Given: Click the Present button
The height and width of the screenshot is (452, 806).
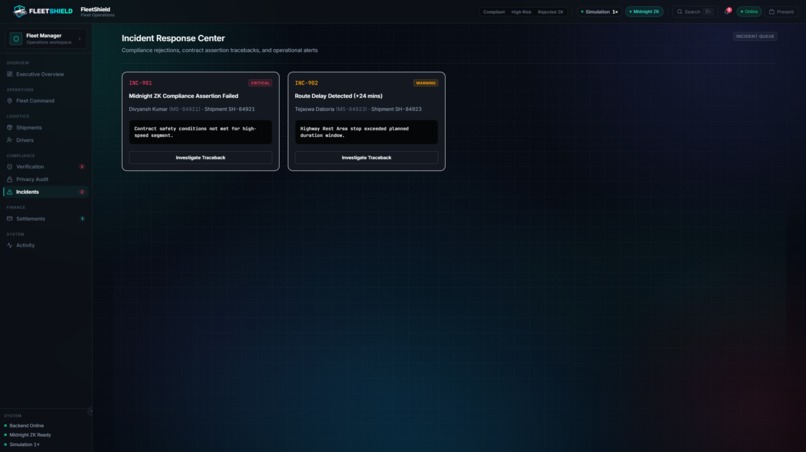Looking at the screenshot, I should click(x=781, y=11).
